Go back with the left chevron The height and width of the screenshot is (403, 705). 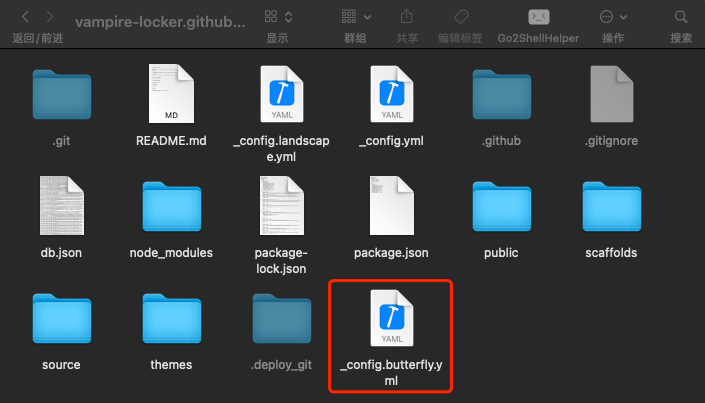[x=26, y=17]
